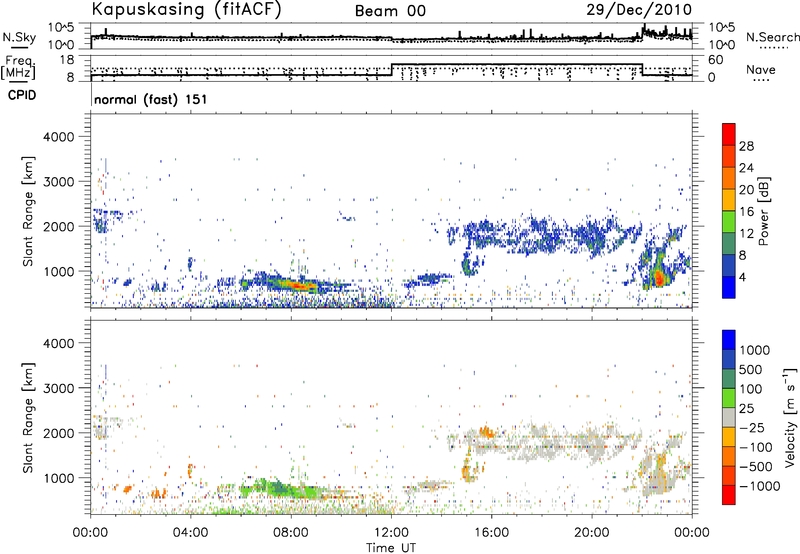Pick the red bottom segment of the Velocity bar
Image resolution: width=800 pixels, height=554 pixels.
tap(729, 495)
